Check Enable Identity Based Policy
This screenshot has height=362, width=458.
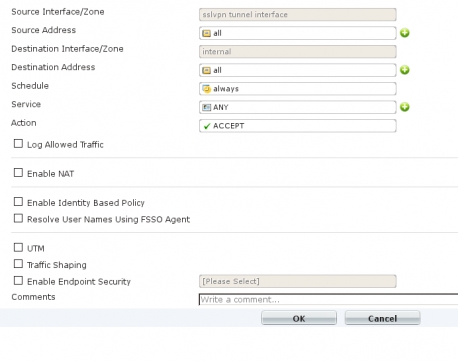point(18,202)
